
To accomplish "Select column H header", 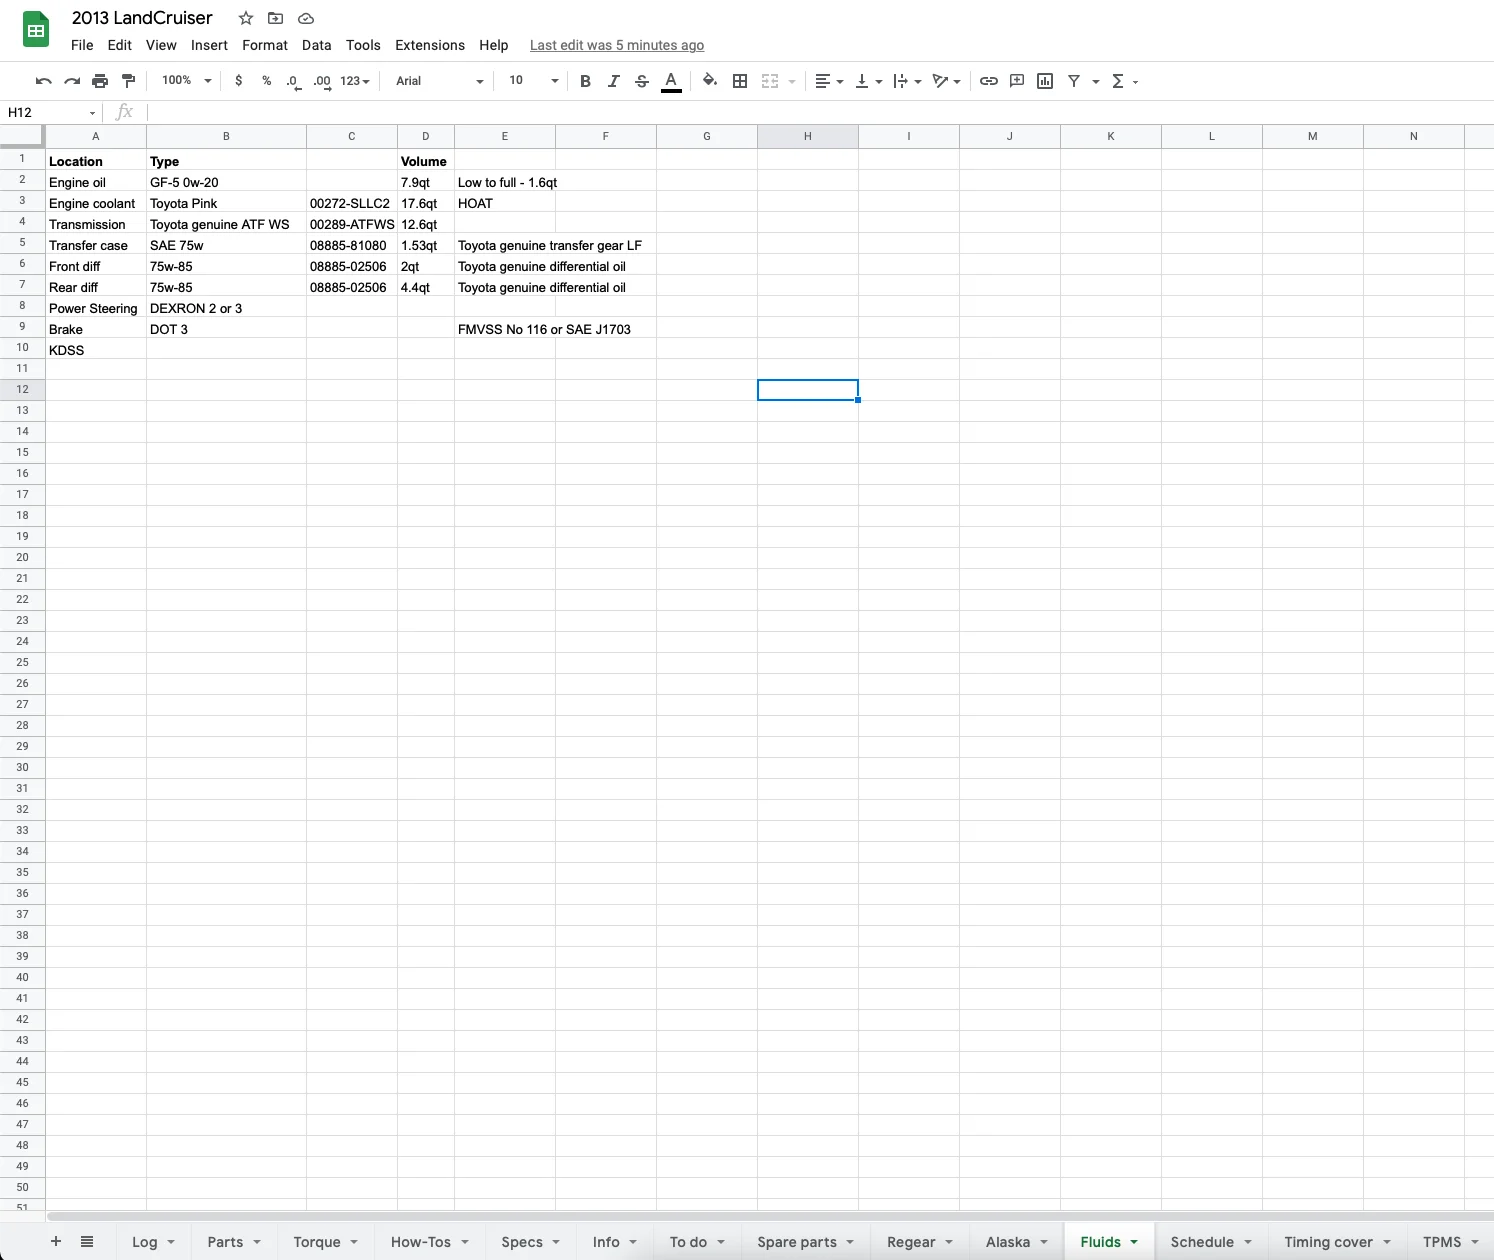I will point(808,136).
